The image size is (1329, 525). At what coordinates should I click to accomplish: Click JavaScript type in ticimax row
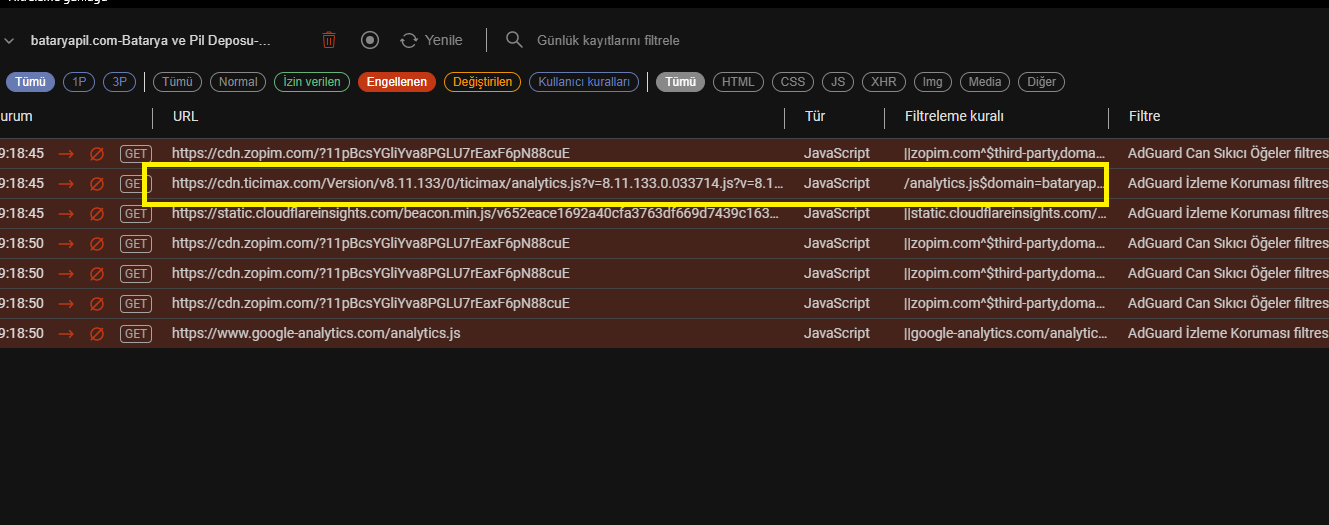pos(837,184)
